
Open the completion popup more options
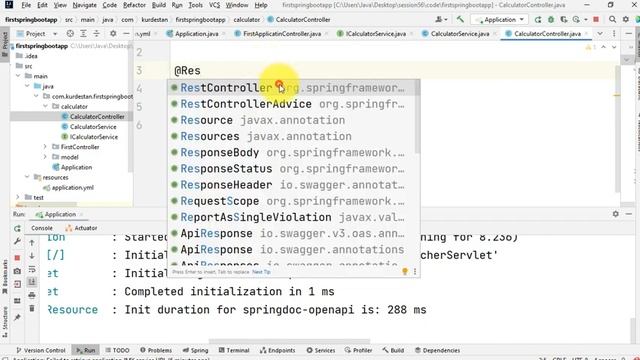(x=415, y=271)
